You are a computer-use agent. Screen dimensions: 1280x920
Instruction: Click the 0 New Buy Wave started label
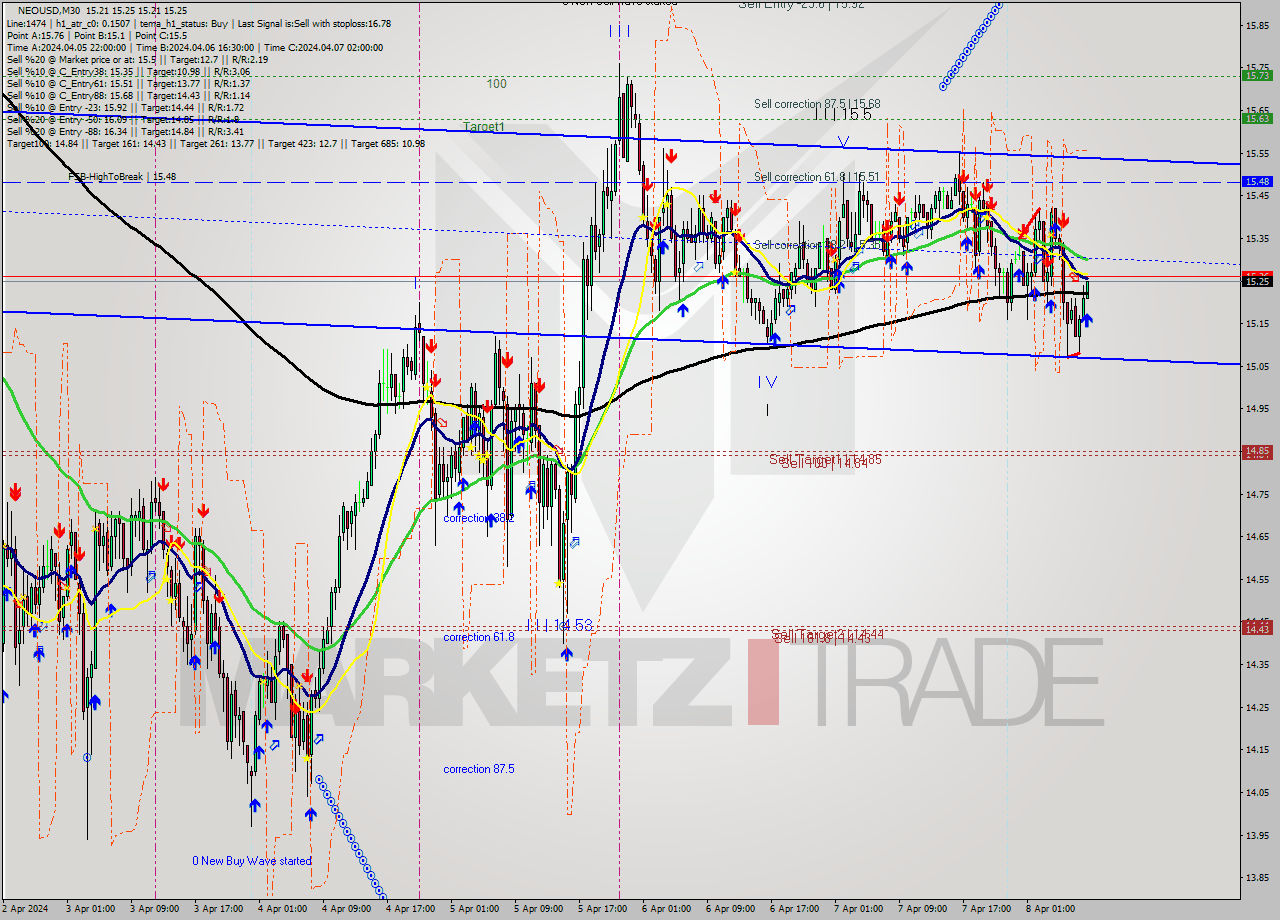pyautogui.click(x=252, y=861)
